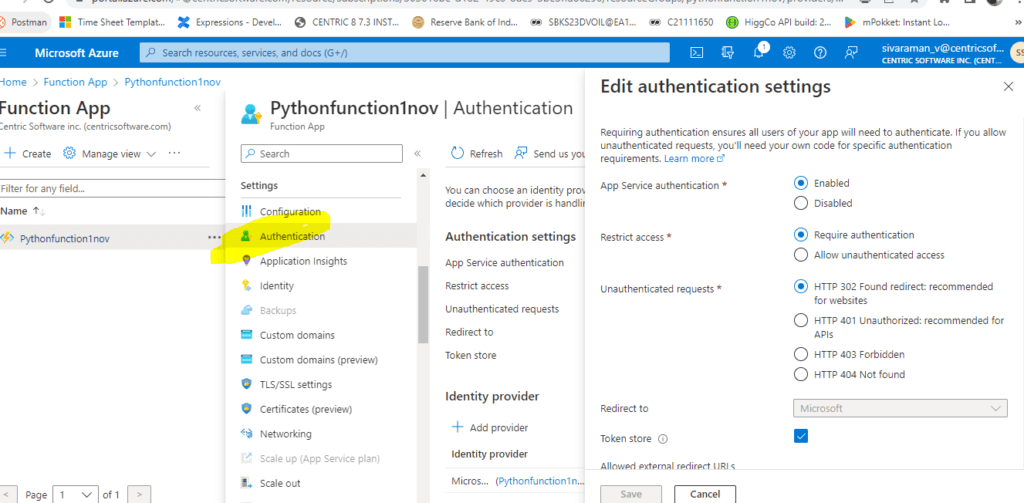Select HTTP 404 Not found option
1024x503 pixels.
point(801,374)
